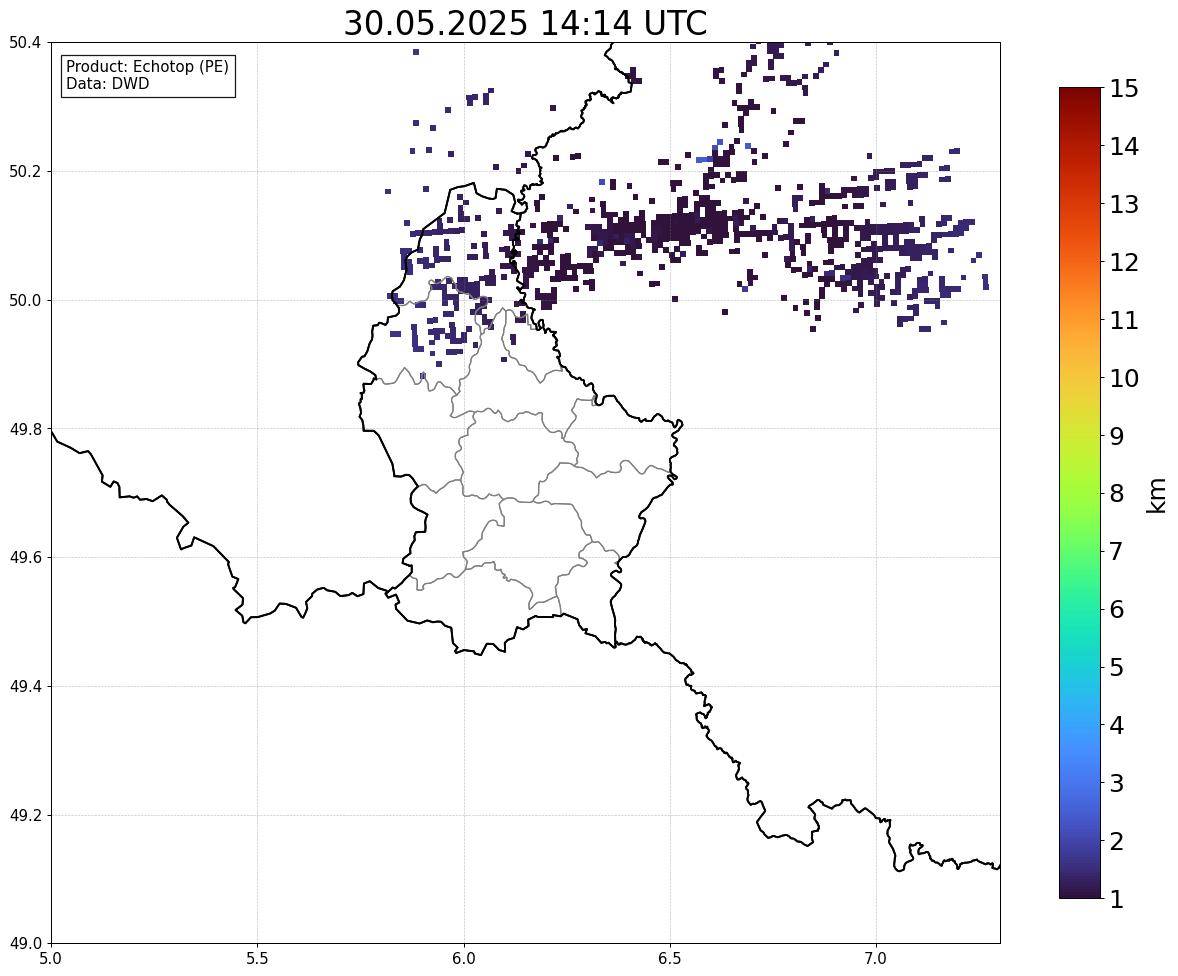Click the colorbar tick label 15
This screenshot has width=1178, height=976.
click(x=1124, y=89)
